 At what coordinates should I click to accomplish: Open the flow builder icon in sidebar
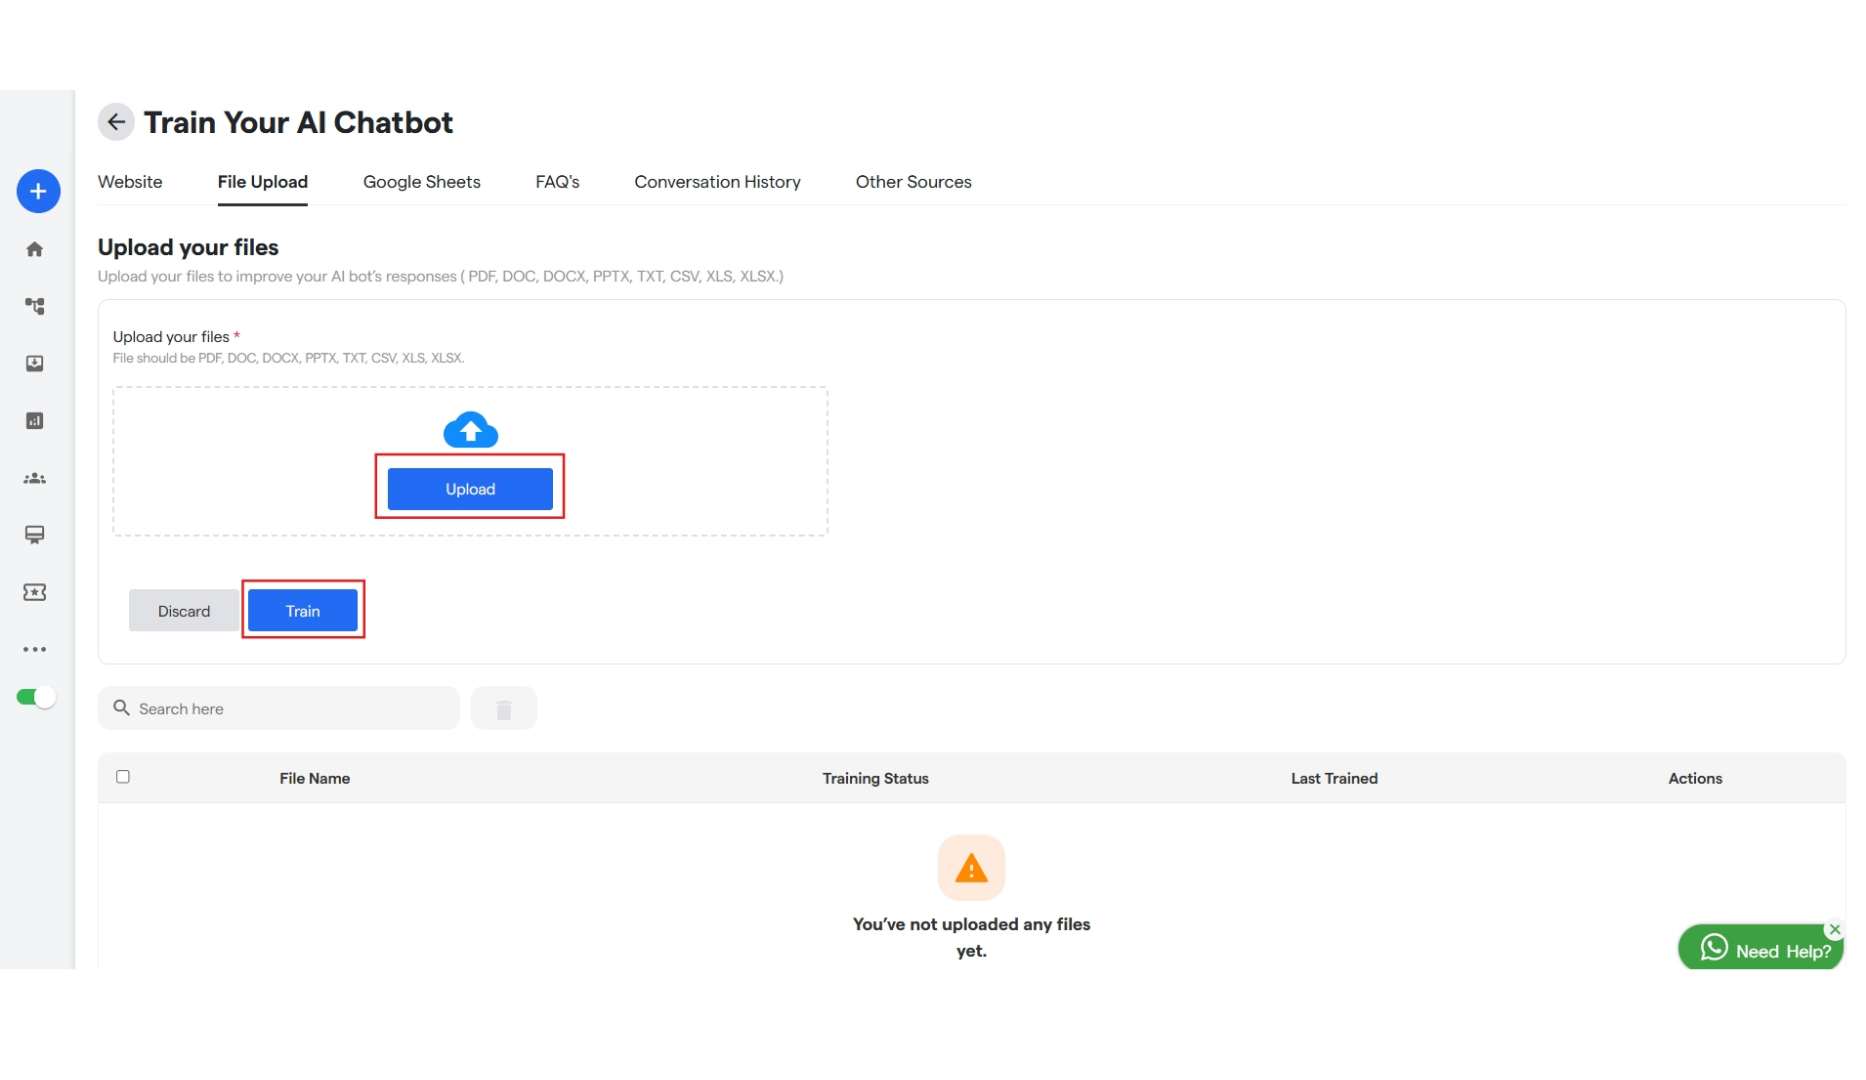(35, 306)
